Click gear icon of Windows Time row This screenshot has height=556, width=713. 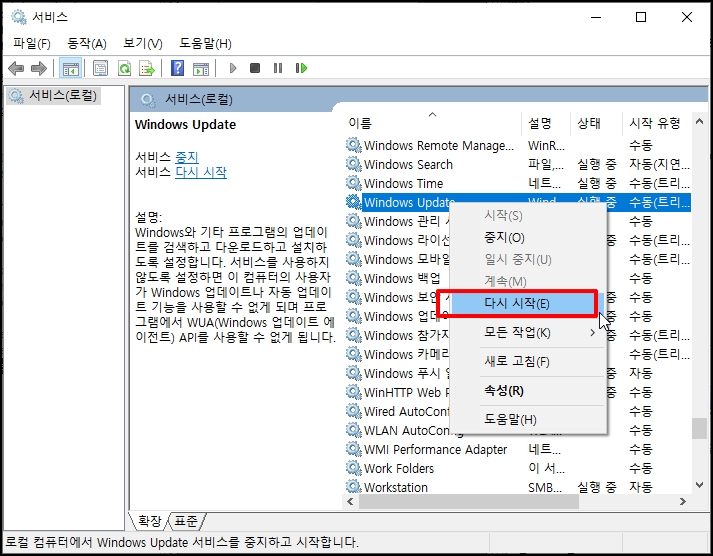[353, 183]
